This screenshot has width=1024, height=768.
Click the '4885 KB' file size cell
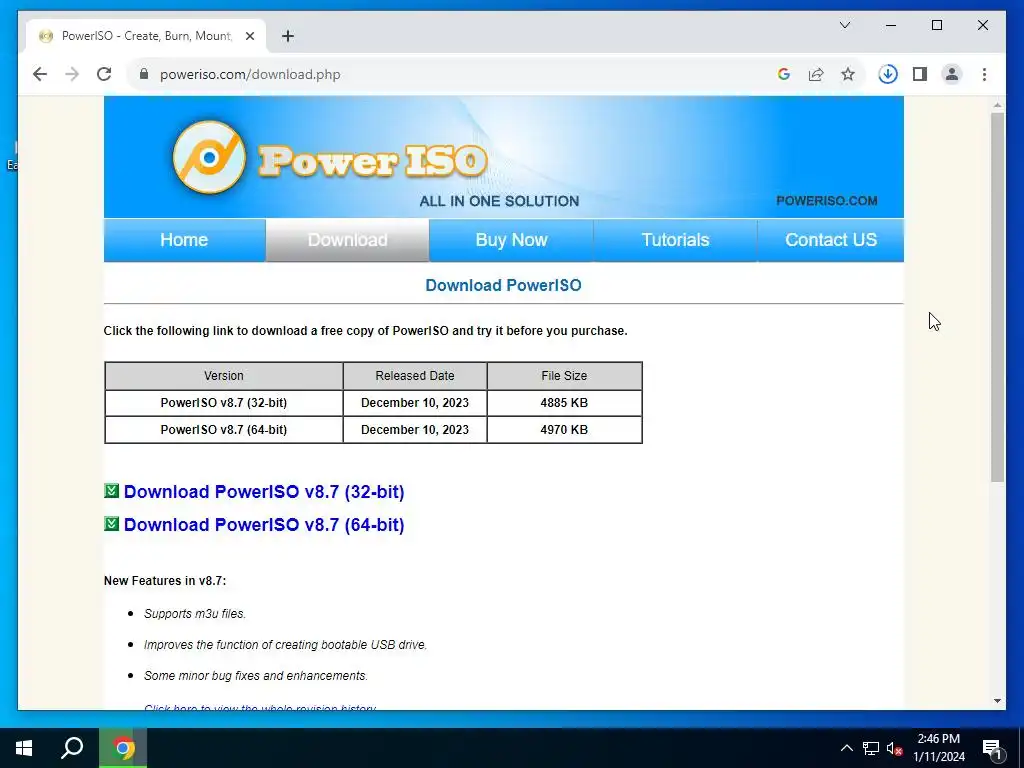pos(564,403)
